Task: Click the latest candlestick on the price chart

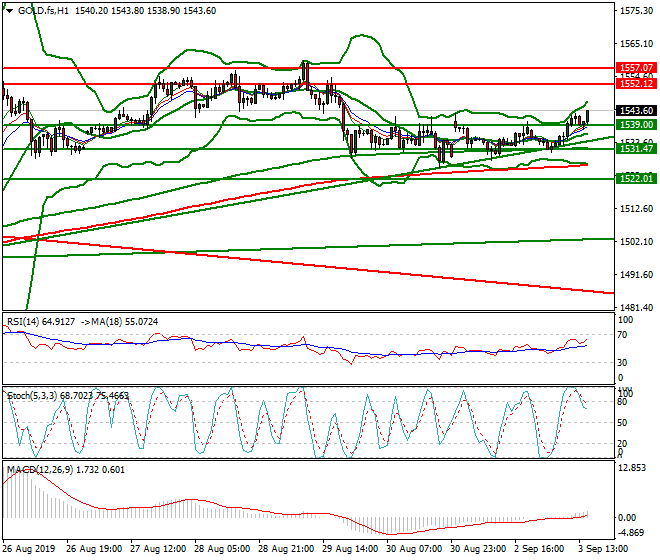Action: [588, 117]
